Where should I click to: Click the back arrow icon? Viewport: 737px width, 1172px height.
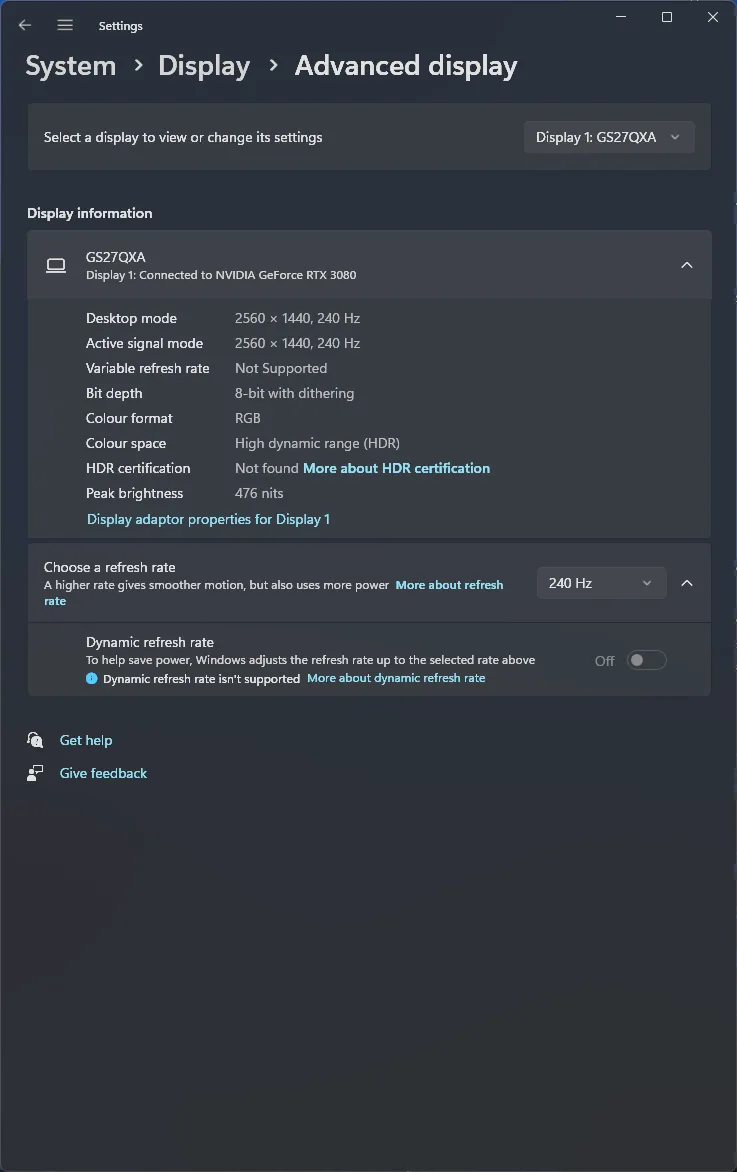(x=25, y=25)
